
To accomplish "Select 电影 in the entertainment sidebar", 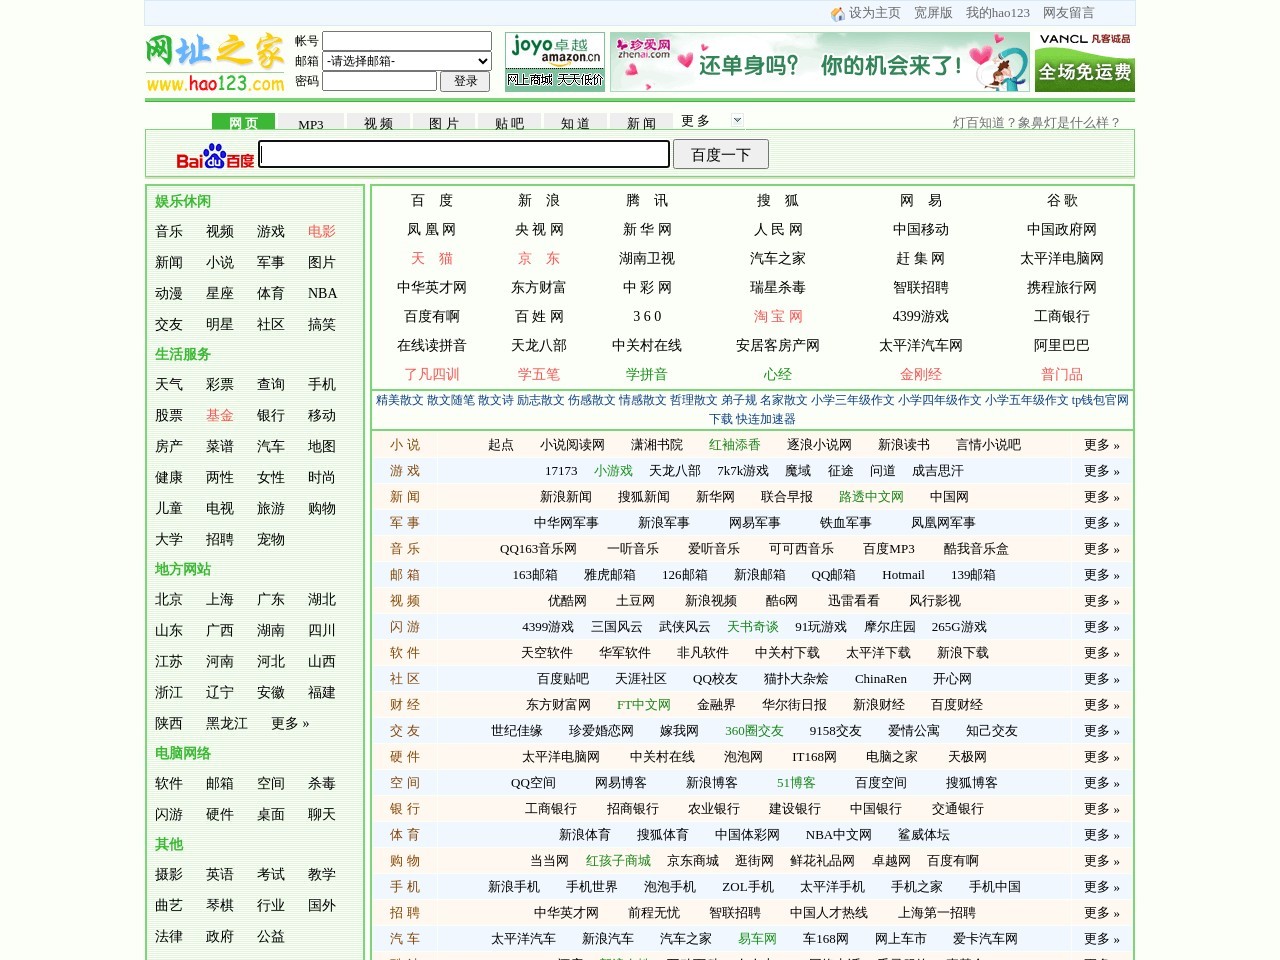I will [x=322, y=232].
